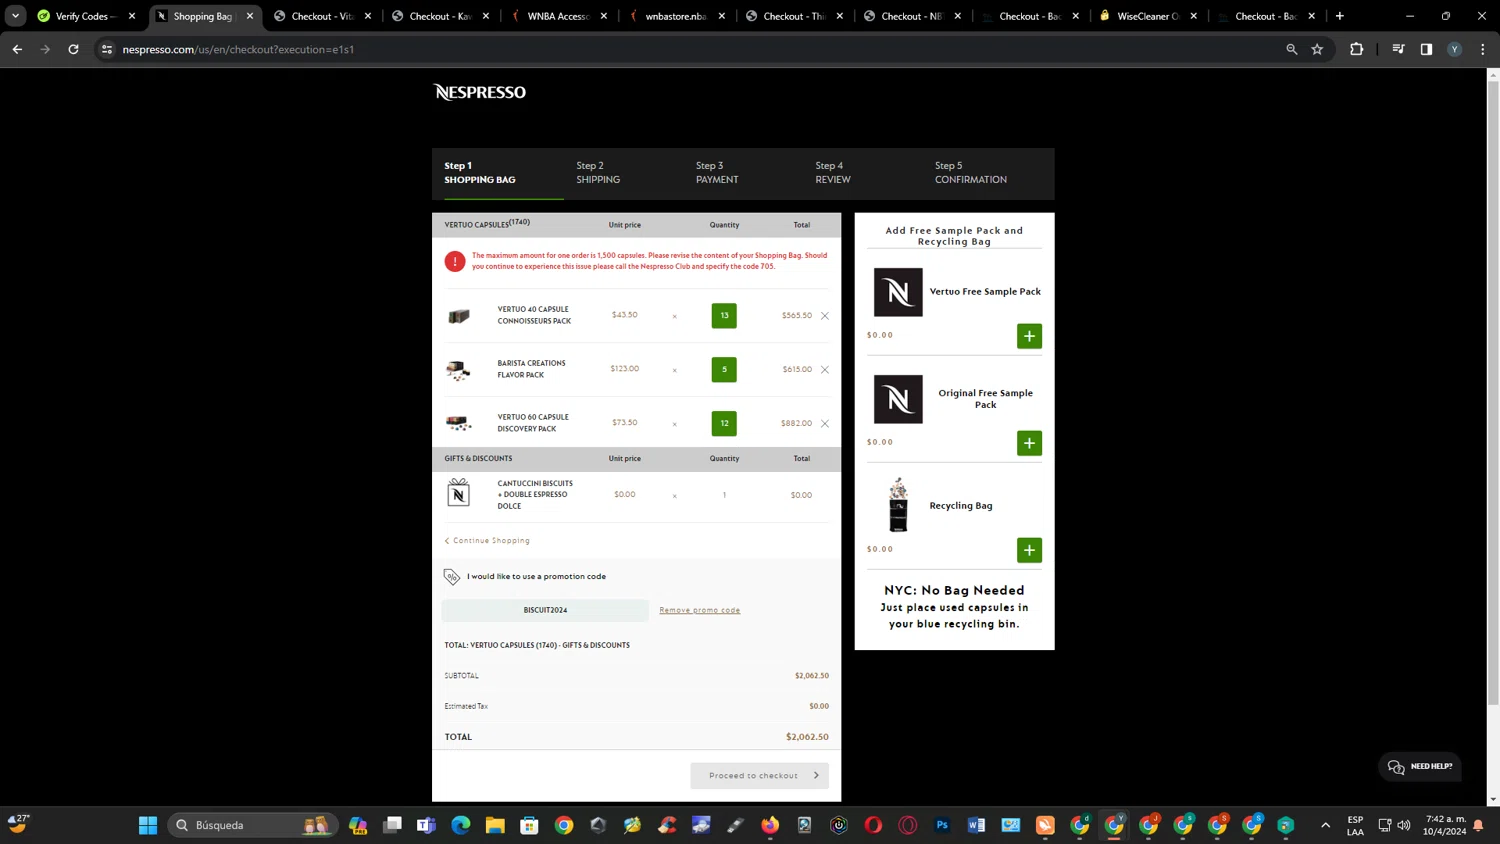Image resolution: width=1500 pixels, height=844 pixels.
Task: Open Windows Start menu
Action: [x=148, y=825]
